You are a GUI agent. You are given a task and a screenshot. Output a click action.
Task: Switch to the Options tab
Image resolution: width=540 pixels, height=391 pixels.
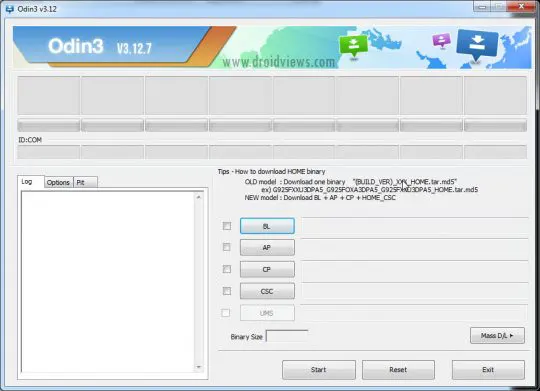point(59,182)
